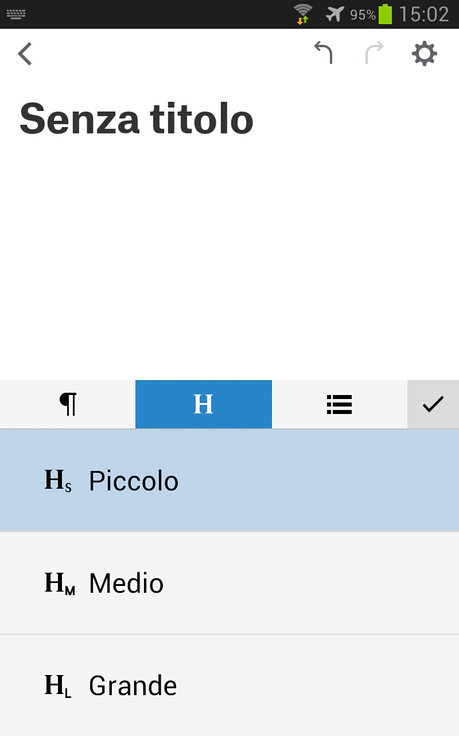Select the heading H tab
The width and height of the screenshot is (459, 736).
(204, 404)
